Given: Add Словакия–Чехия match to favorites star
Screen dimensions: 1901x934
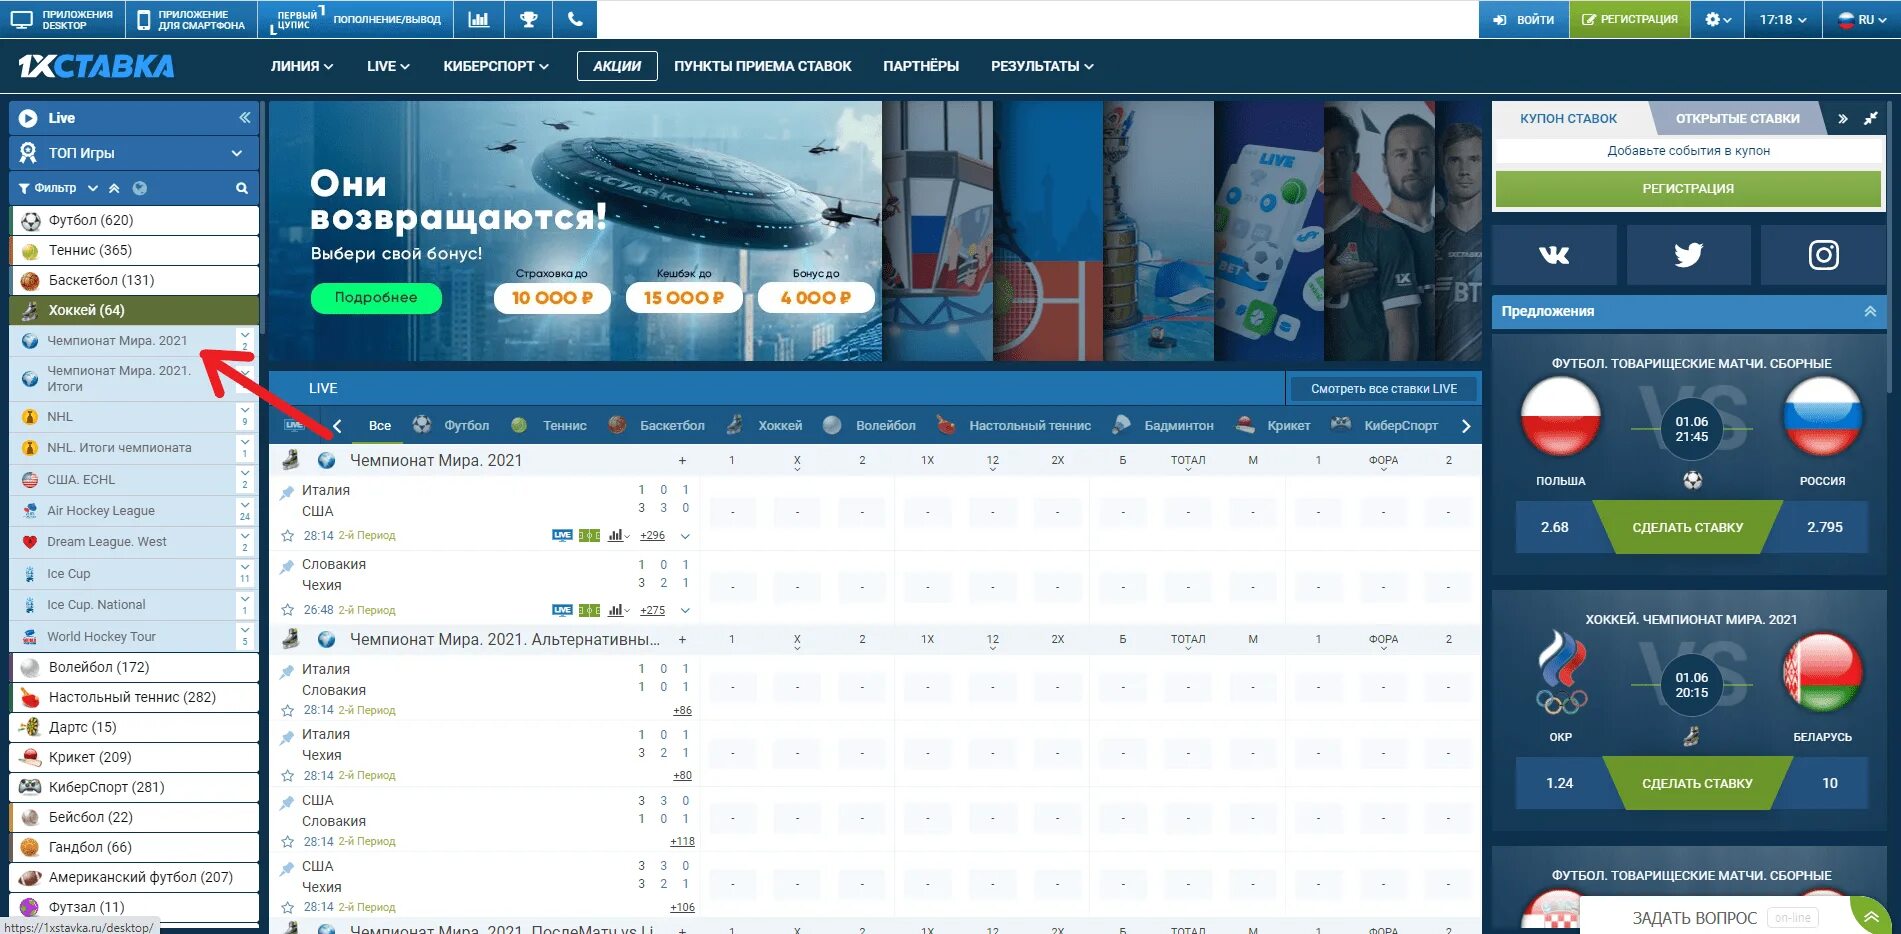Looking at the screenshot, I should (287, 610).
